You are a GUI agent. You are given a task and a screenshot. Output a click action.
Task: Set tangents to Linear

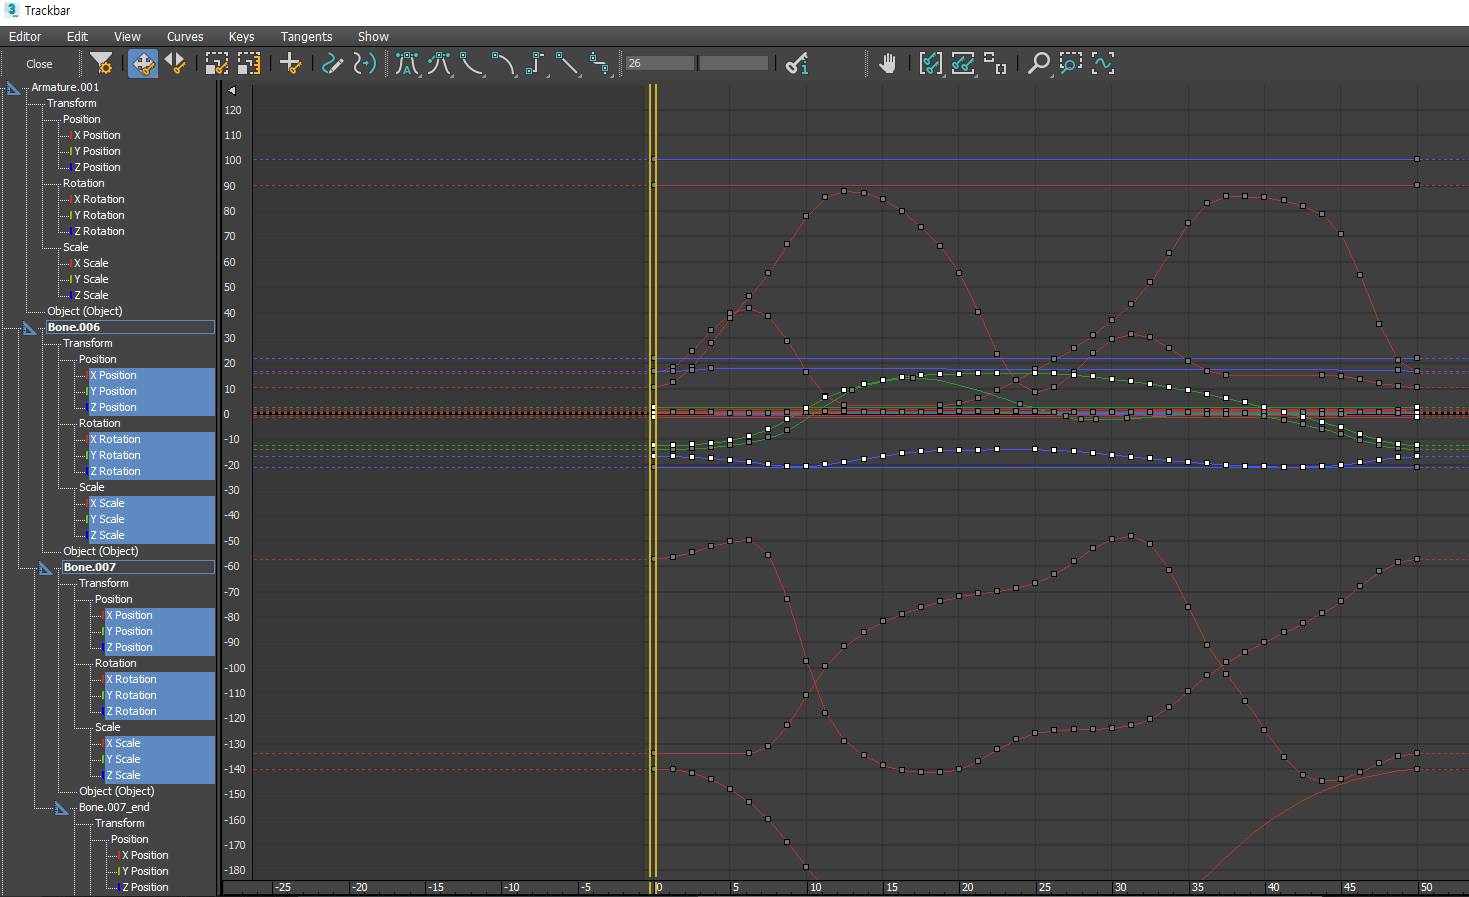pyautogui.click(x=567, y=64)
